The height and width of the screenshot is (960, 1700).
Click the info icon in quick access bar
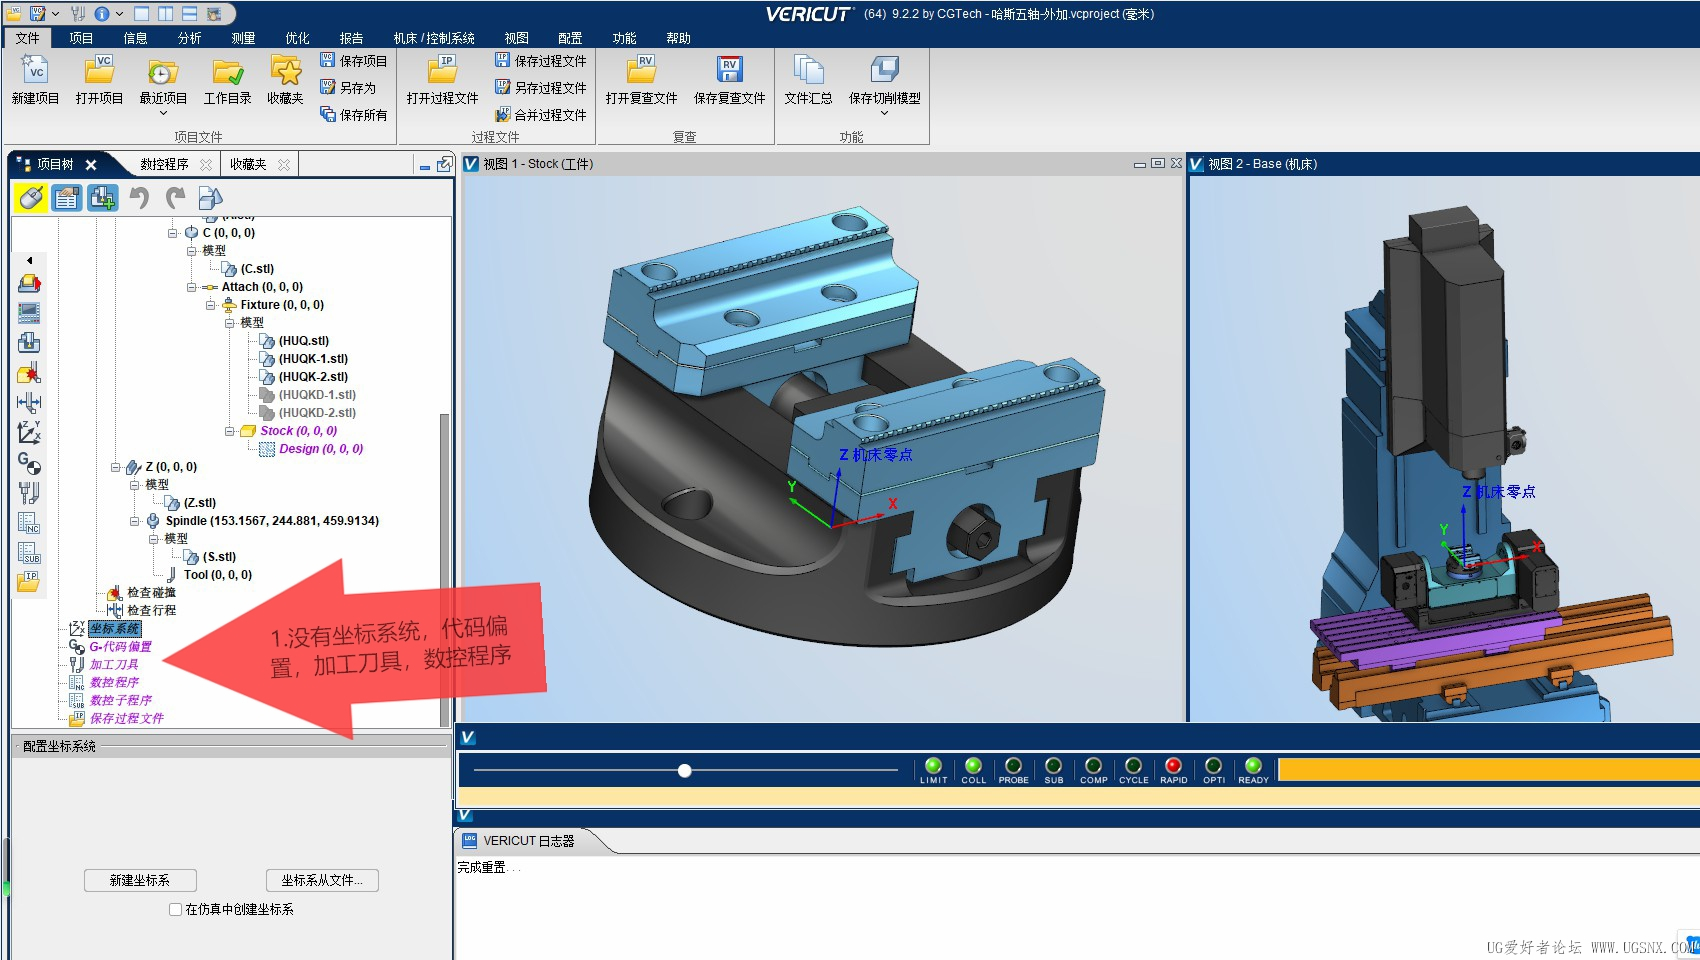click(102, 14)
